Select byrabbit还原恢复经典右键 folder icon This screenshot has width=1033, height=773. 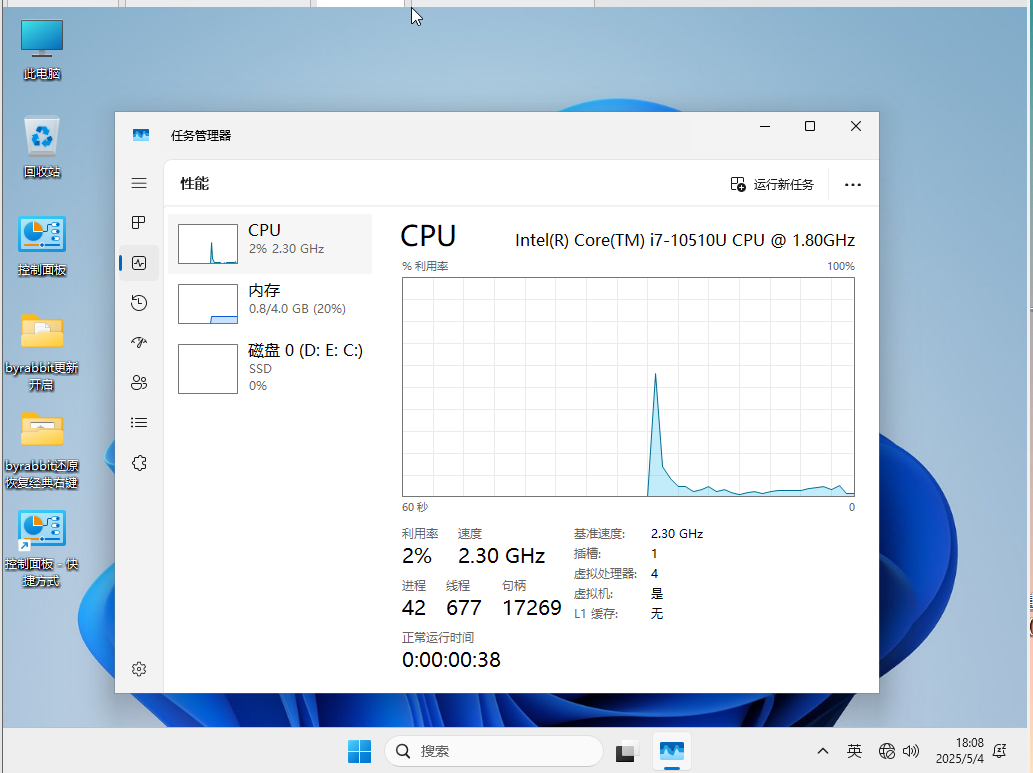(x=42, y=450)
